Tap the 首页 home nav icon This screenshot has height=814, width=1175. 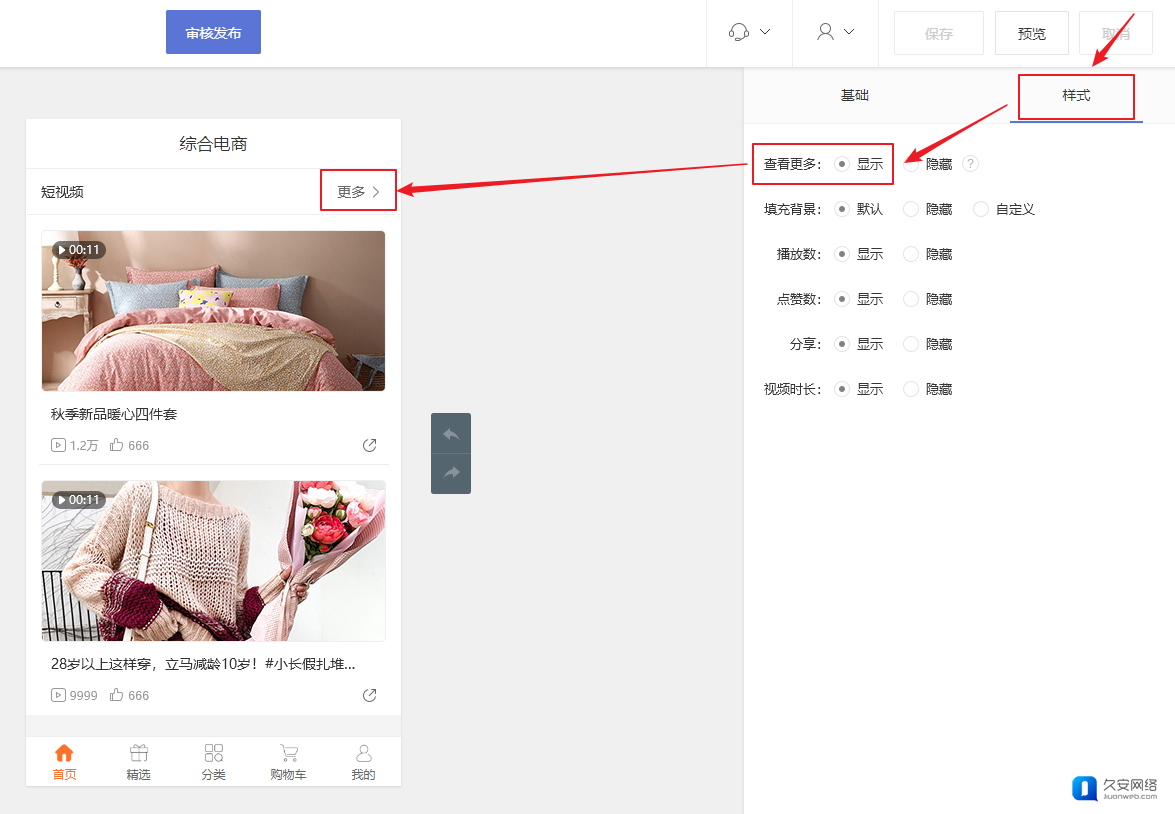64,753
